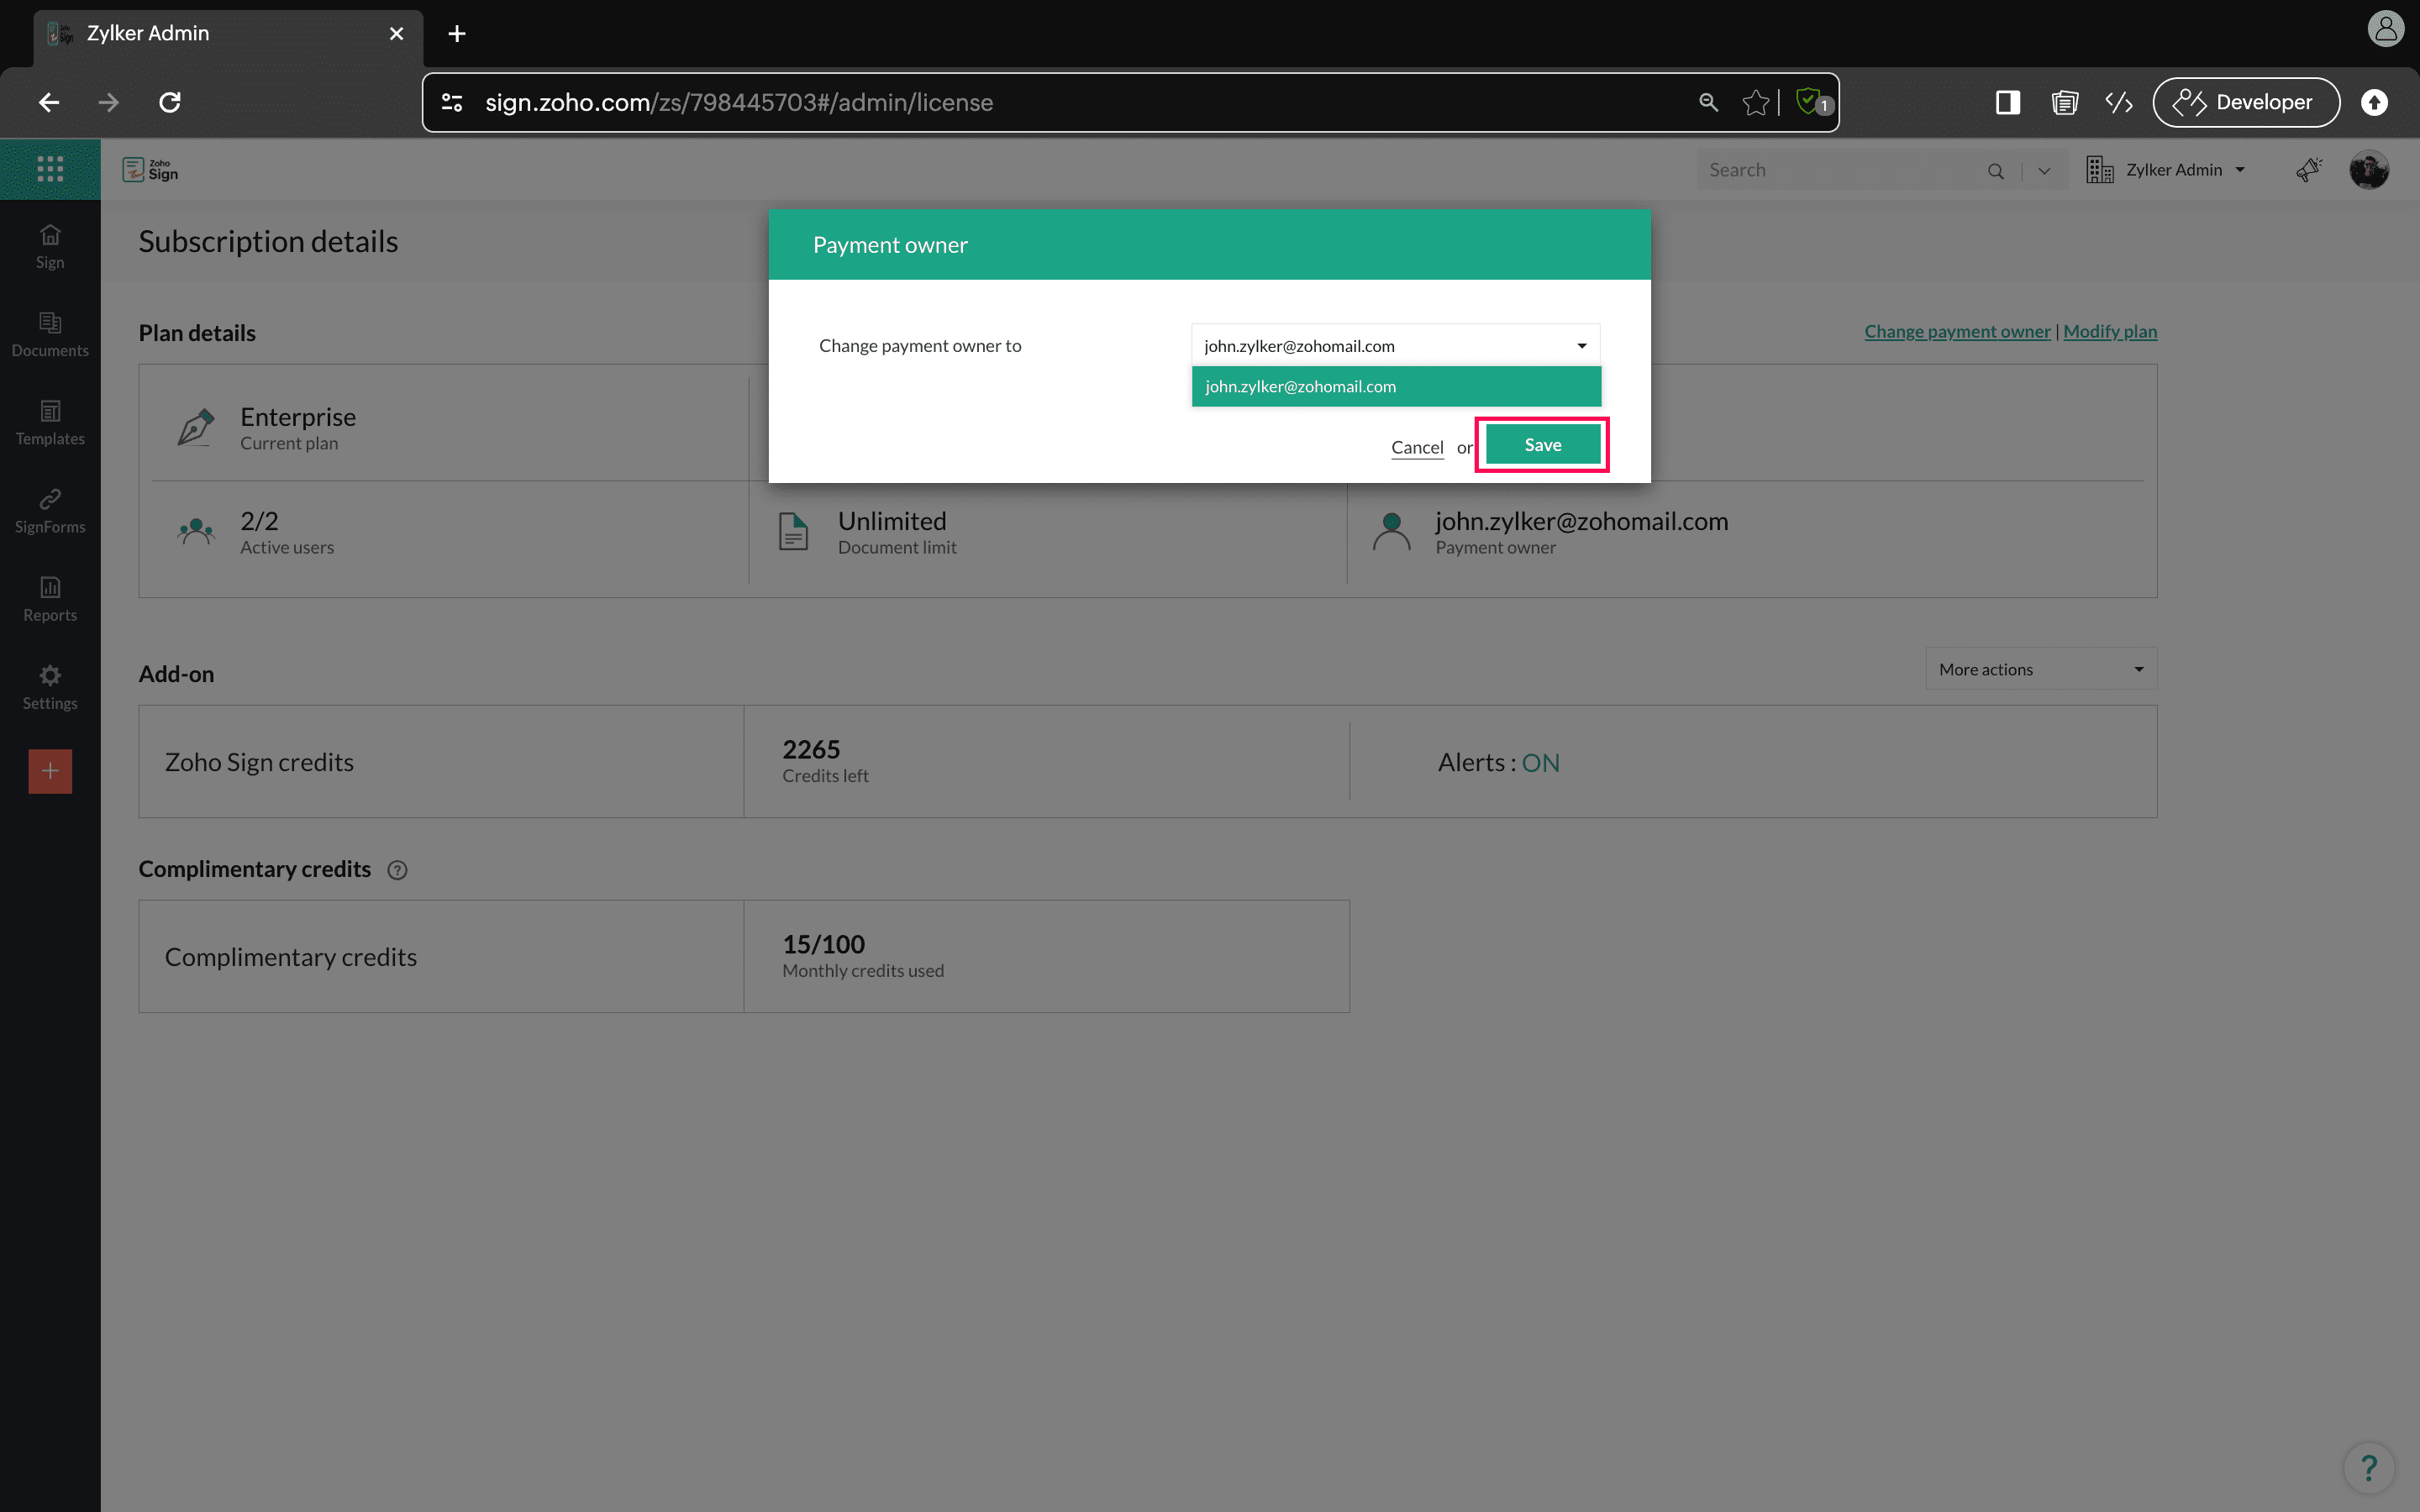Viewport: 2420px width, 1512px height.
Task: Open the Reports sidebar section
Action: 50,599
